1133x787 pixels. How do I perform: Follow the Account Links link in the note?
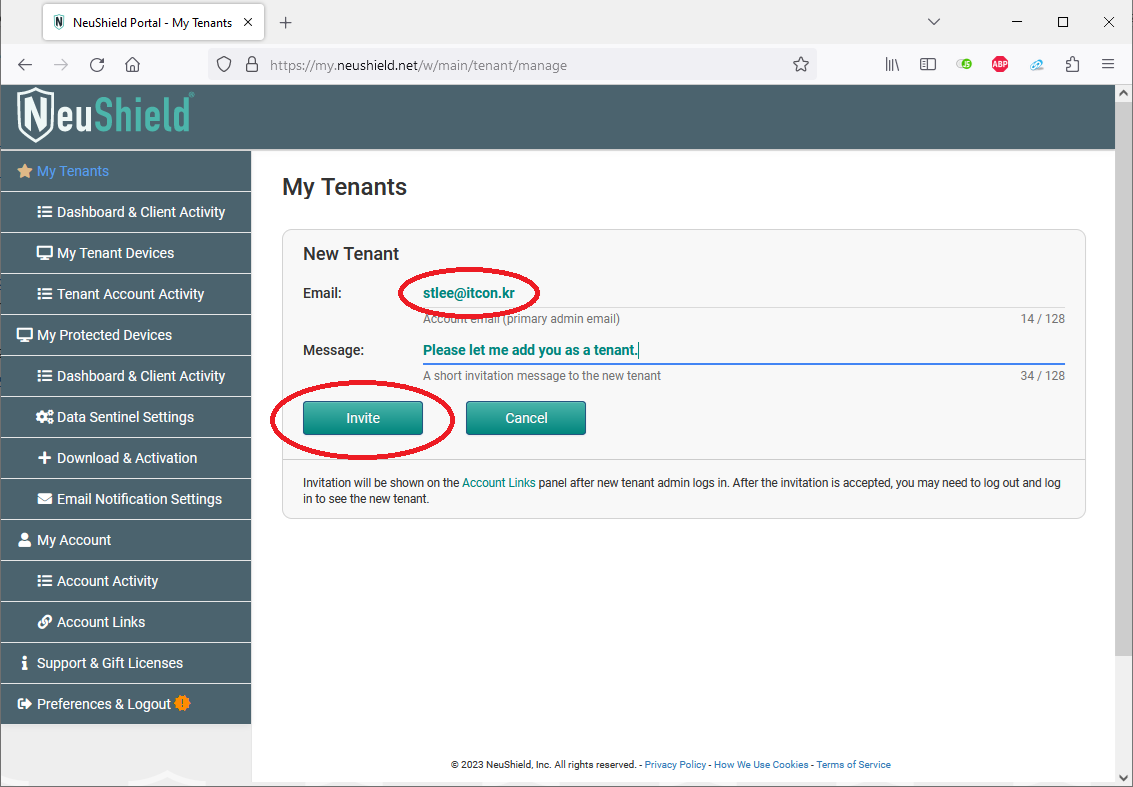point(499,483)
